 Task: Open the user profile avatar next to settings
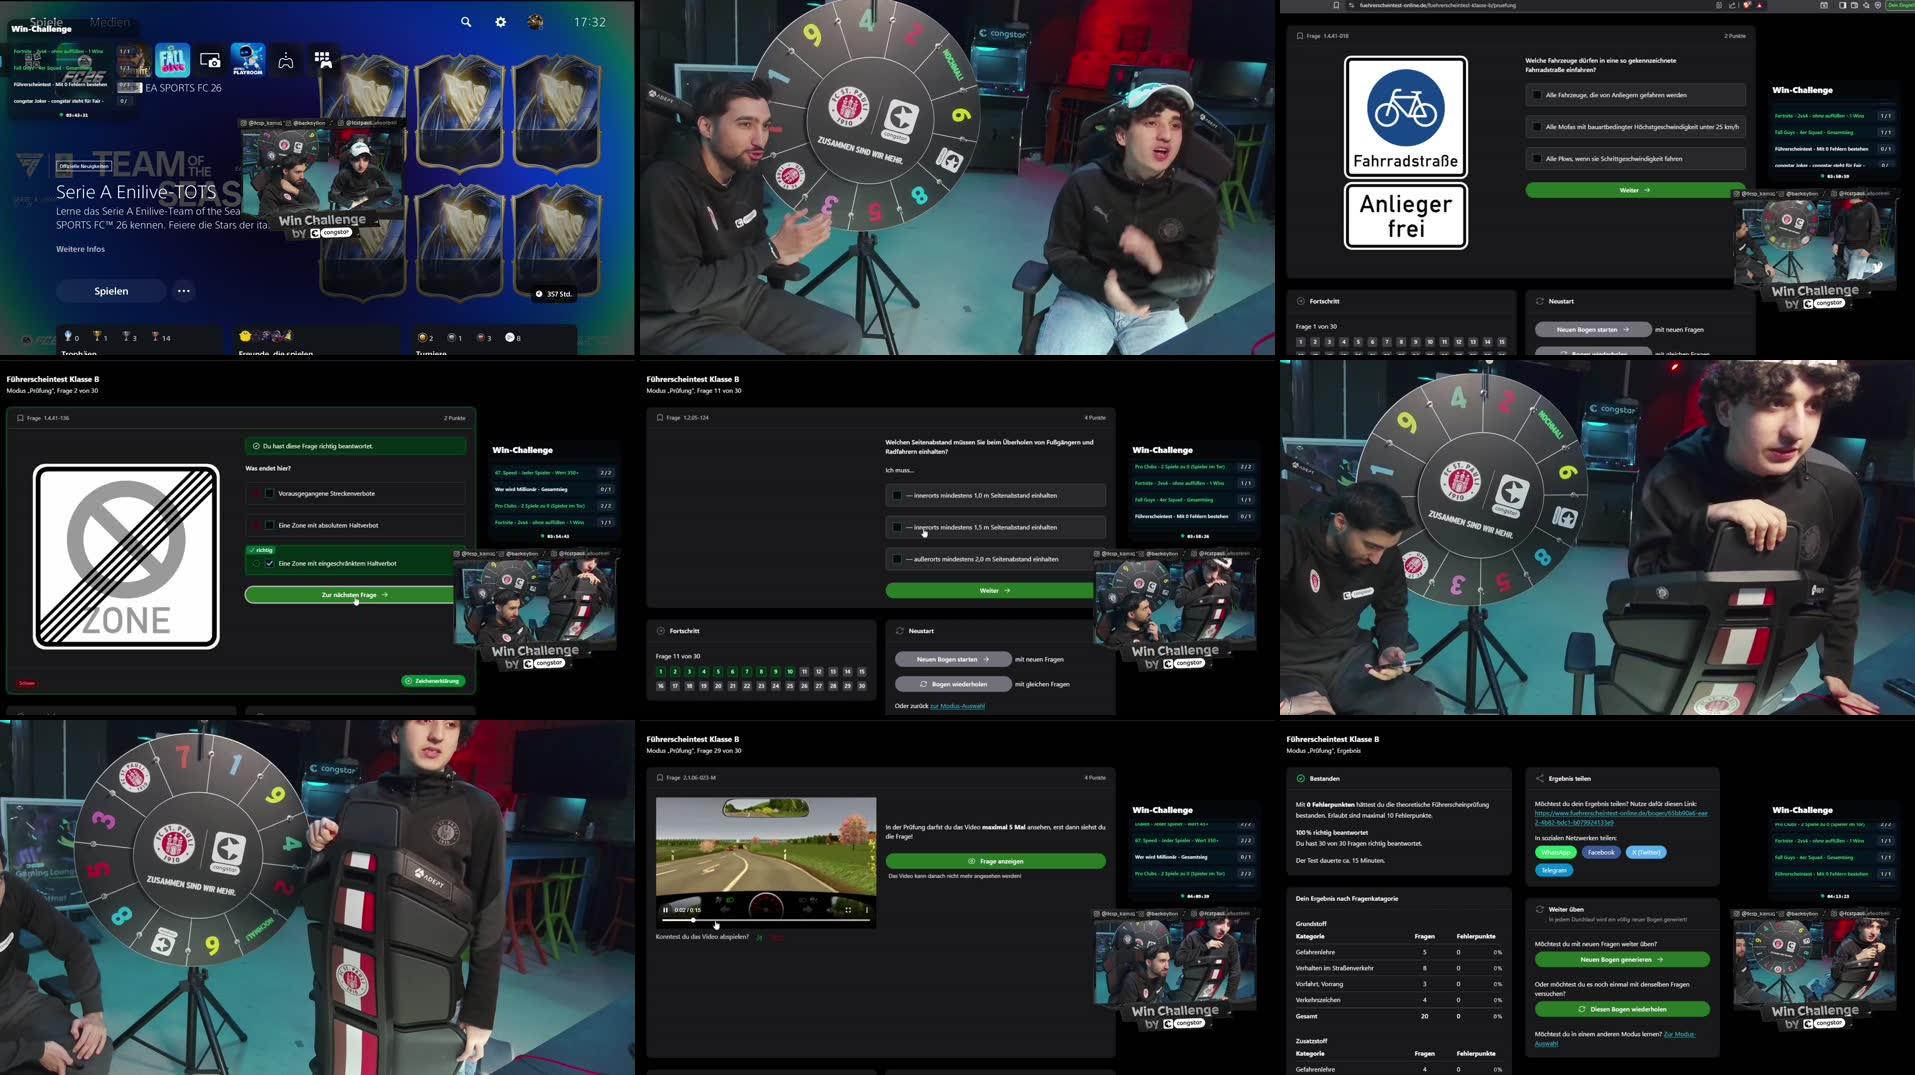(536, 22)
